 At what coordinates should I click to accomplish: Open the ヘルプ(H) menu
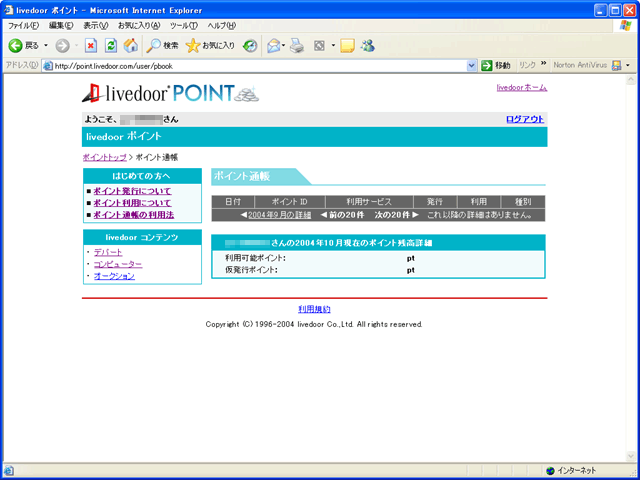point(222,26)
